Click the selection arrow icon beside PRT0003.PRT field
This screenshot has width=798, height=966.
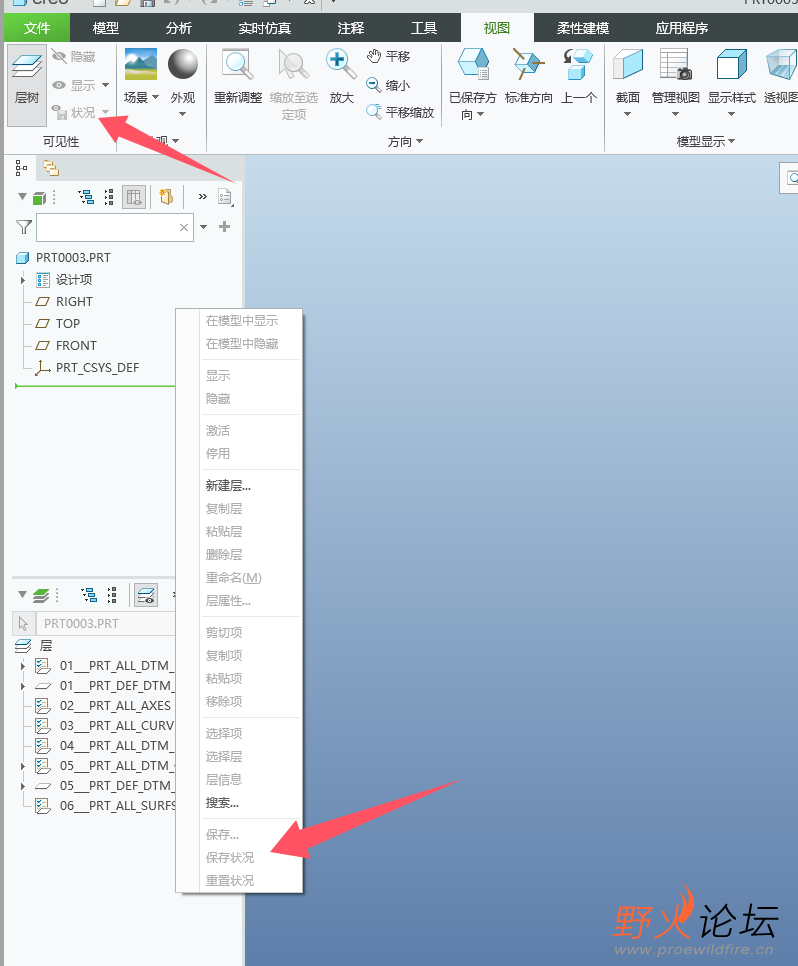(x=23, y=623)
